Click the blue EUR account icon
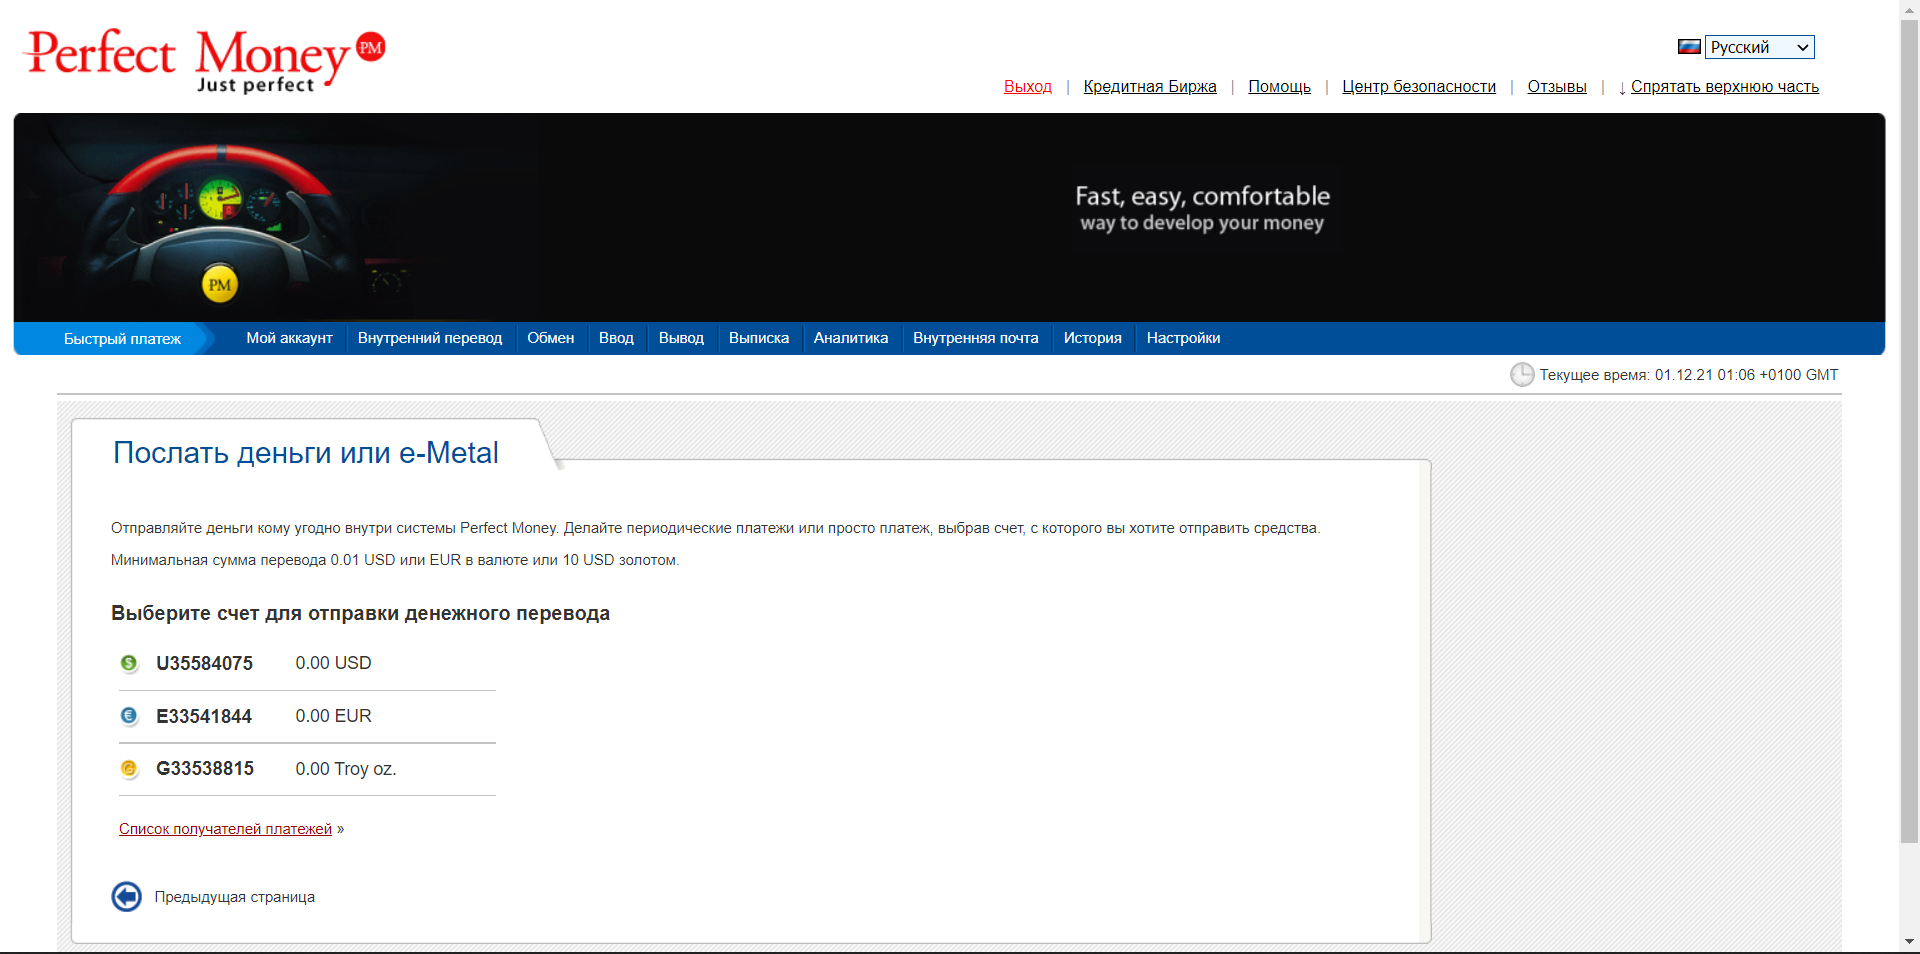The image size is (1920, 954). pyautogui.click(x=129, y=716)
